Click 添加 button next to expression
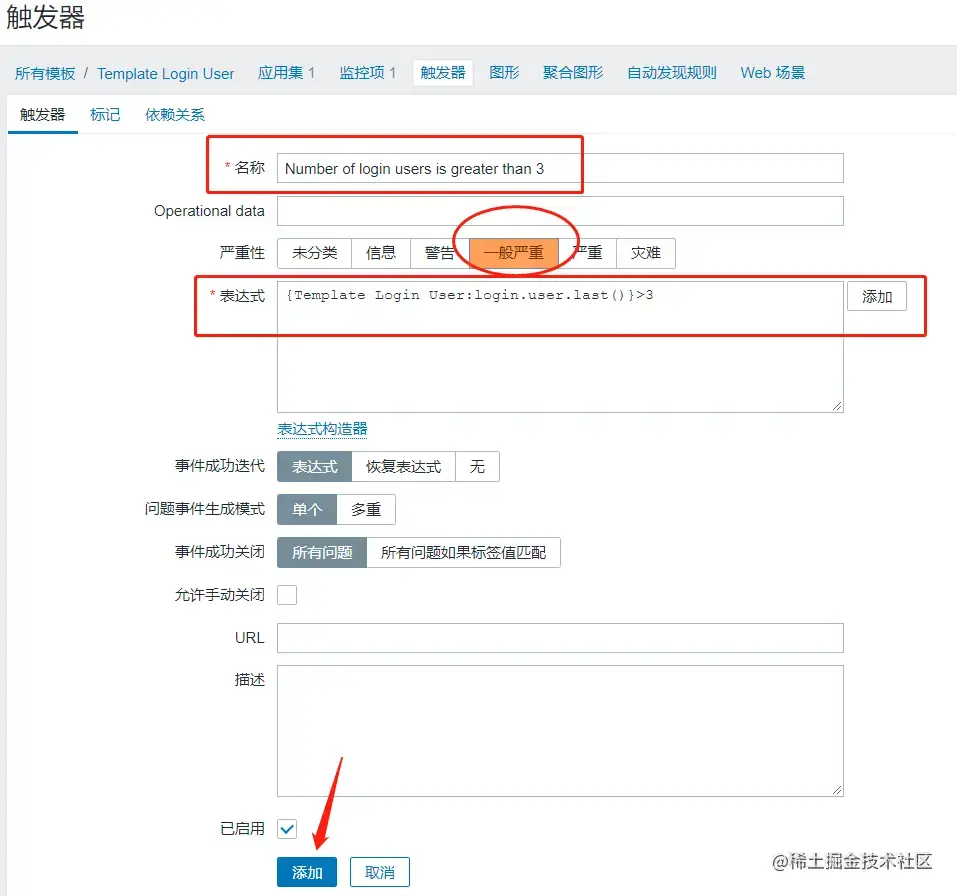 tap(876, 297)
